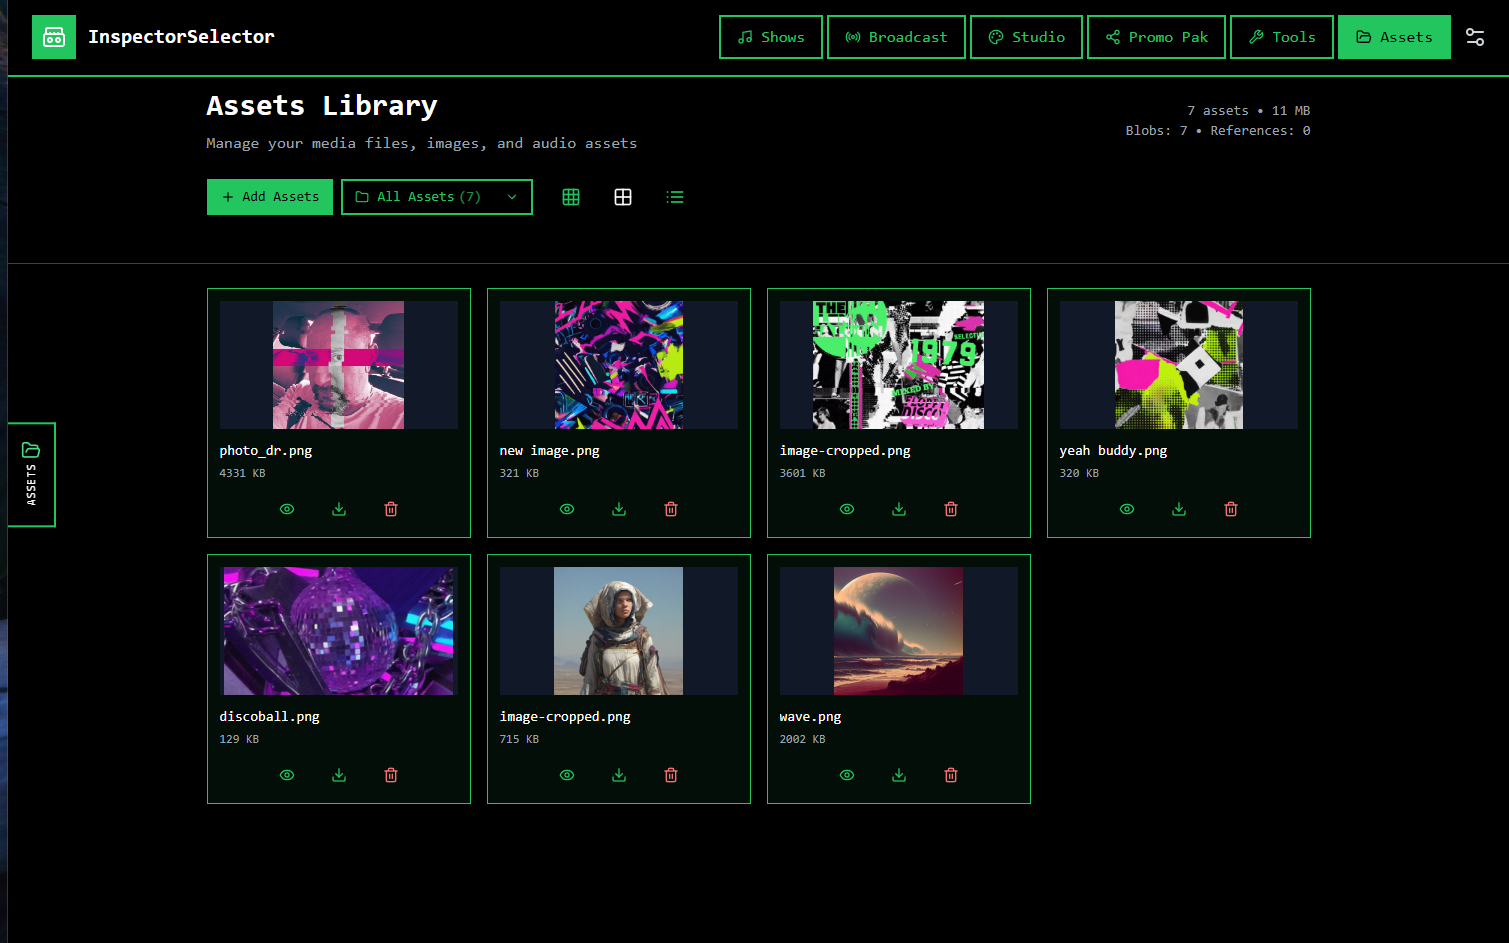Viewport: 1509px width, 943px height.
Task: Open the Tools navigation button
Action: [1281, 37]
